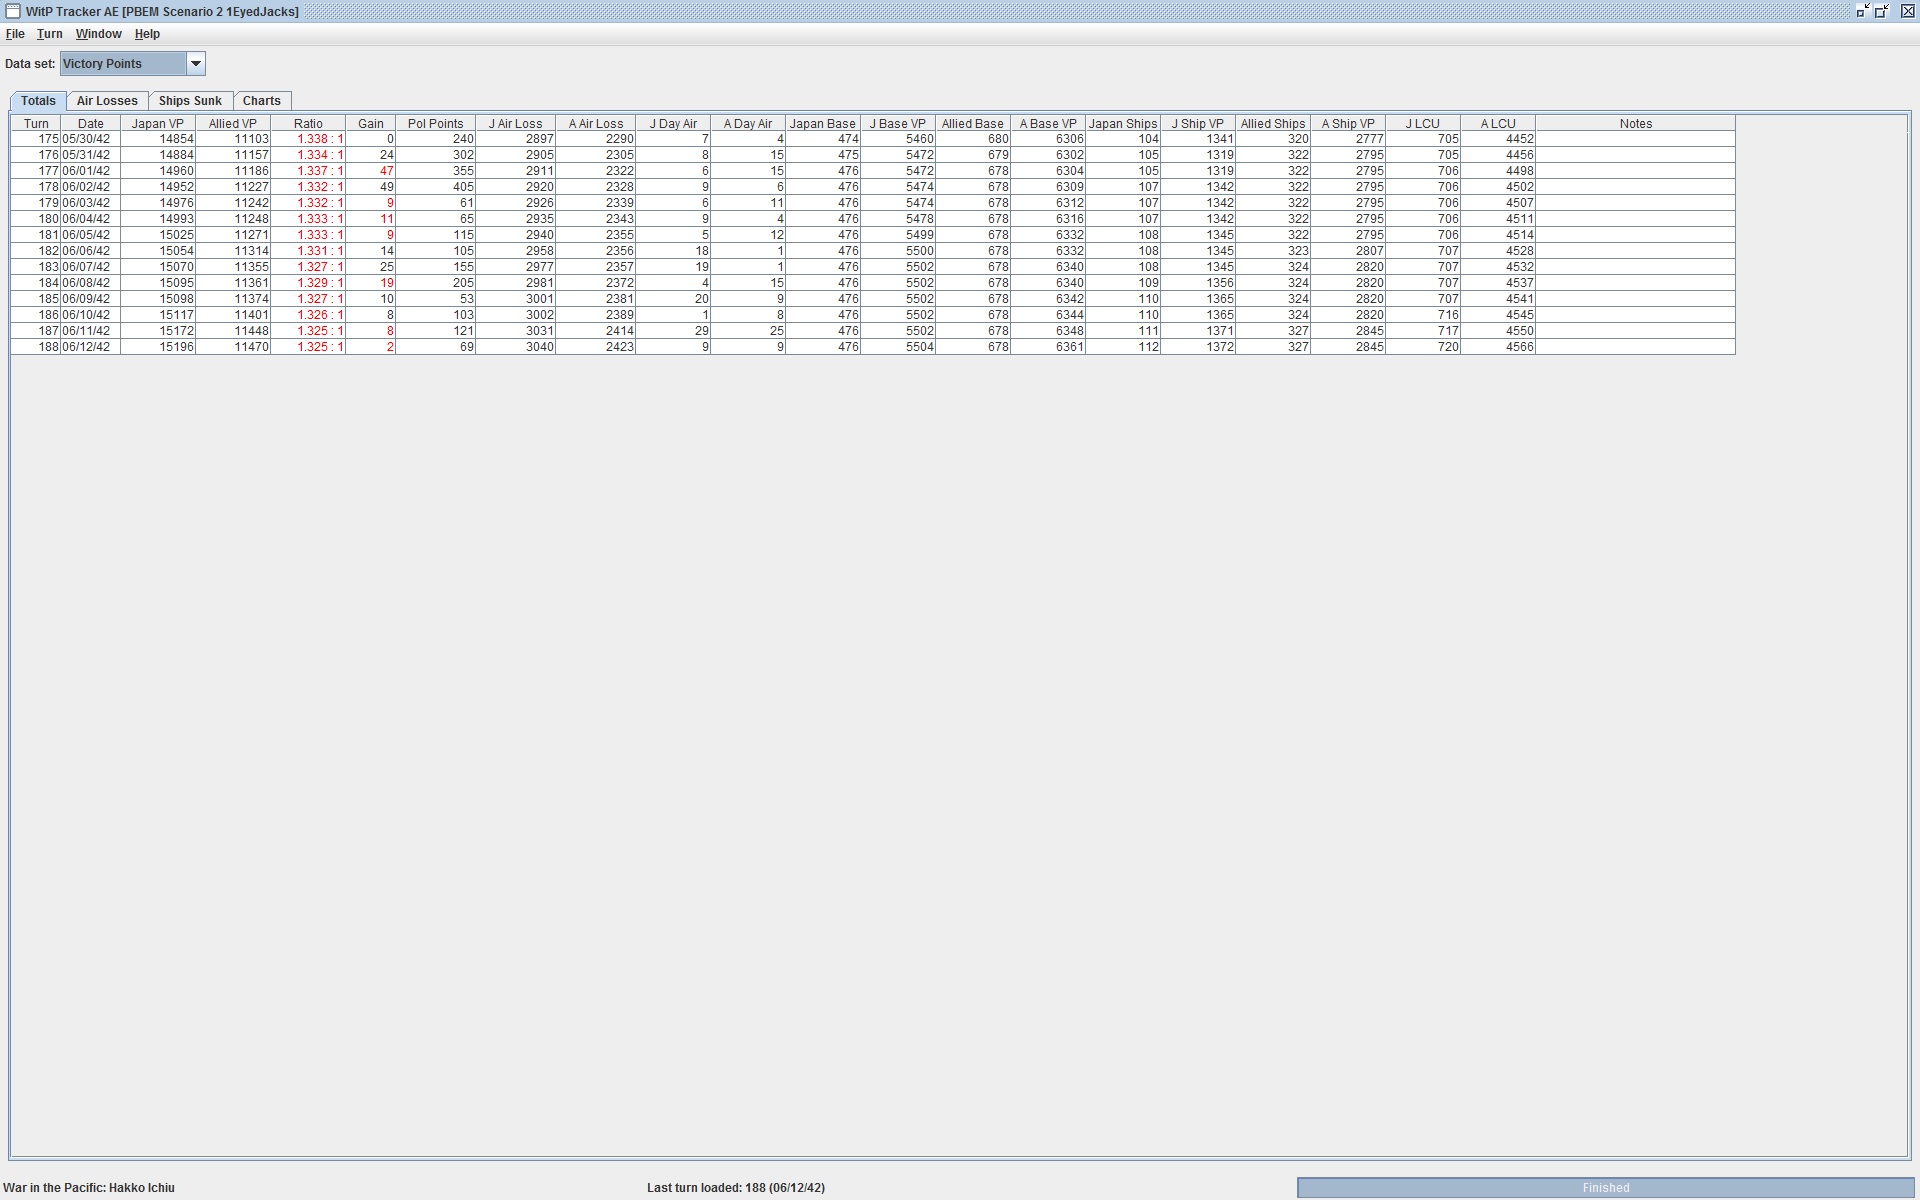Open the Window menu
This screenshot has width=1920, height=1200.
(98, 34)
